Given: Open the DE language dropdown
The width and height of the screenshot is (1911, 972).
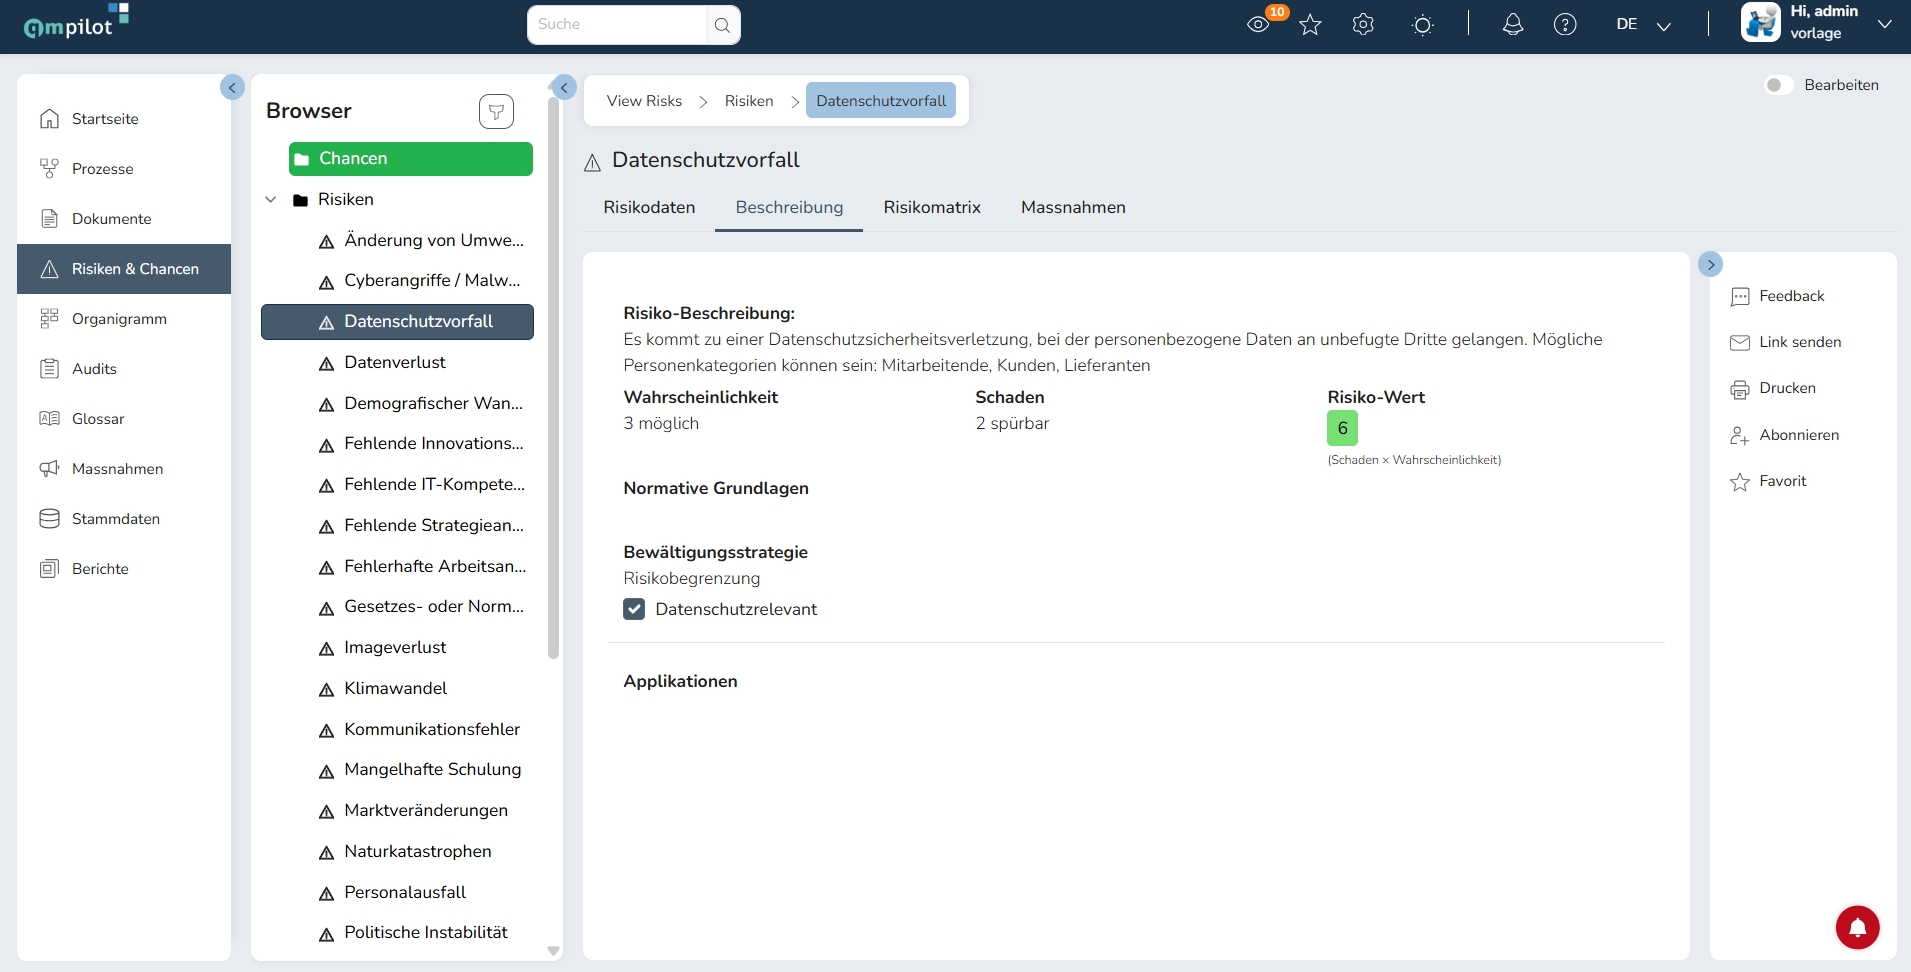Looking at the screenshot, I should 1643,25.
